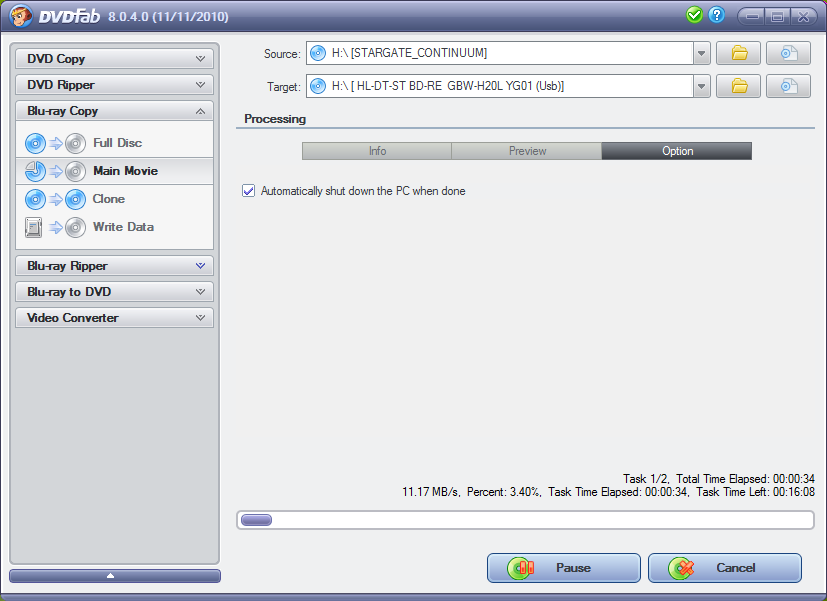Click the Percent: 3.40% text
The height and width of the screenshot is (601, 827).
coord(503,492)
